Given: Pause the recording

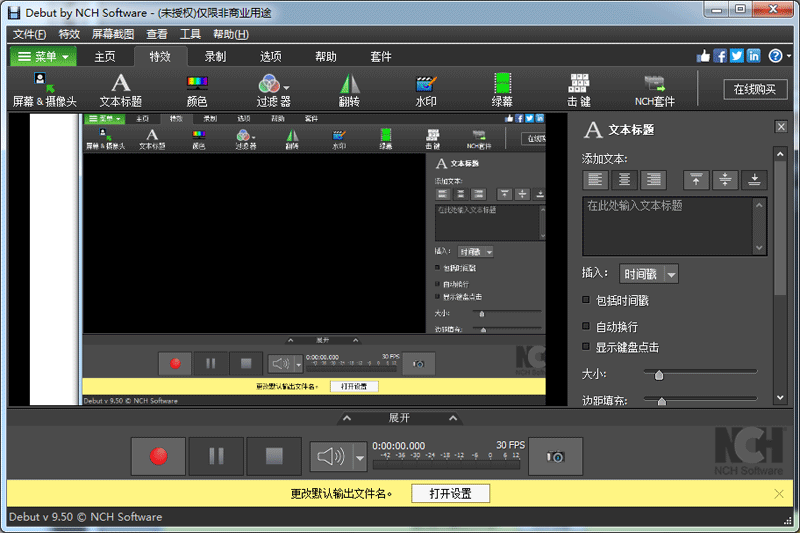Looking at the screenshot, I should [216, 456].
